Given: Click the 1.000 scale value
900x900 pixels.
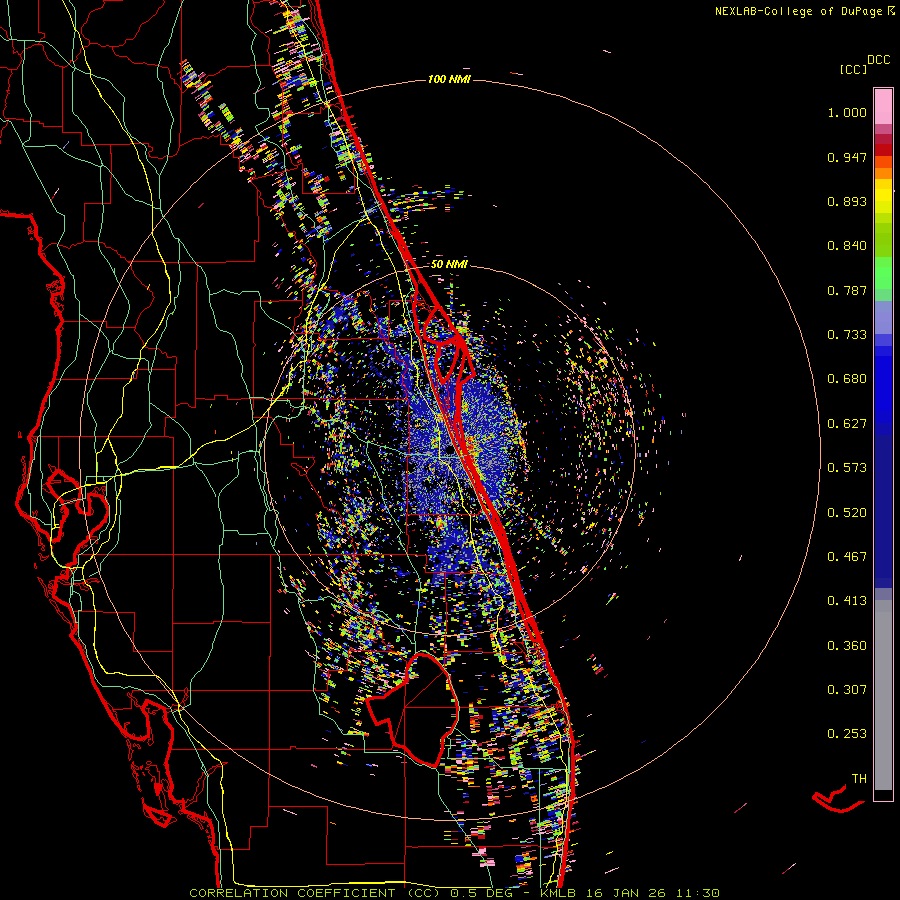Looking at the screenshot, I should pyautogui.click(x=847, y=112).
